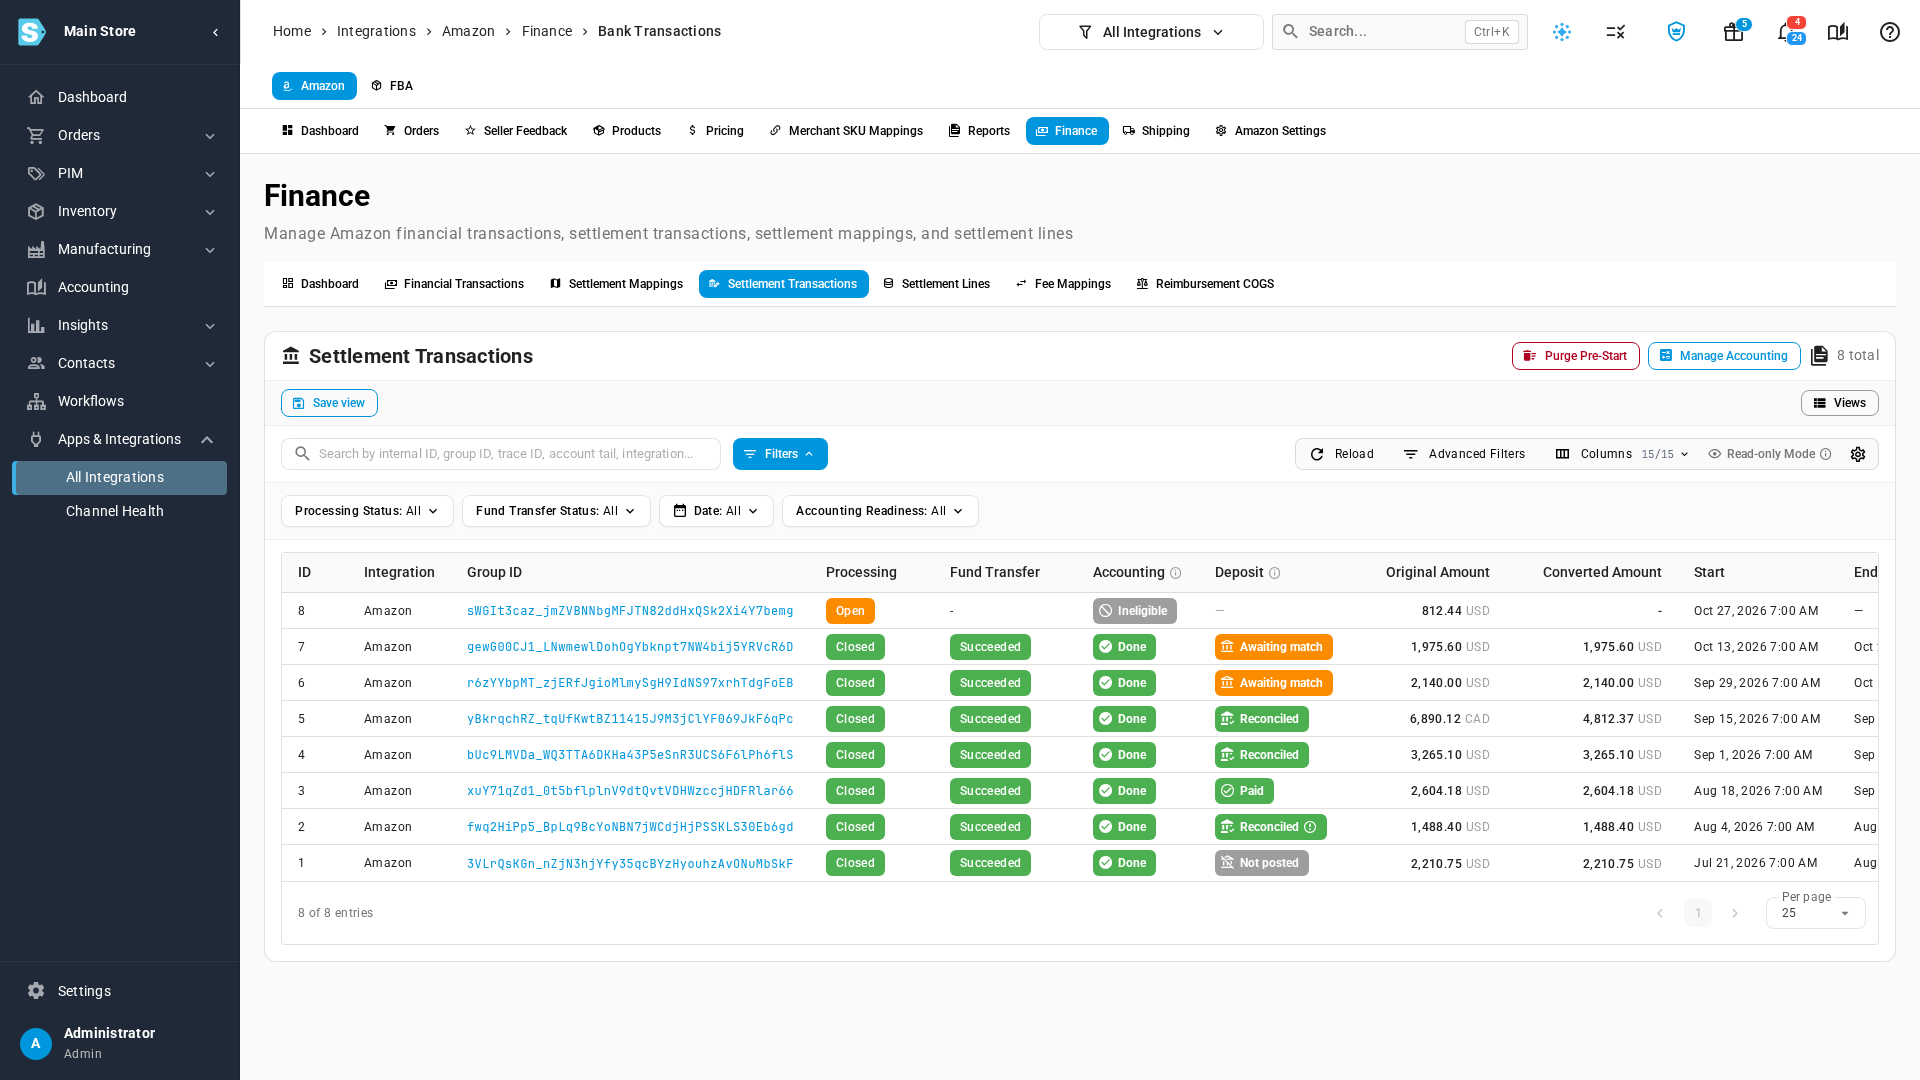1920x1080 pixels.
Task: Open the gift box icon with badge
Action: (x=1734, y=32)
